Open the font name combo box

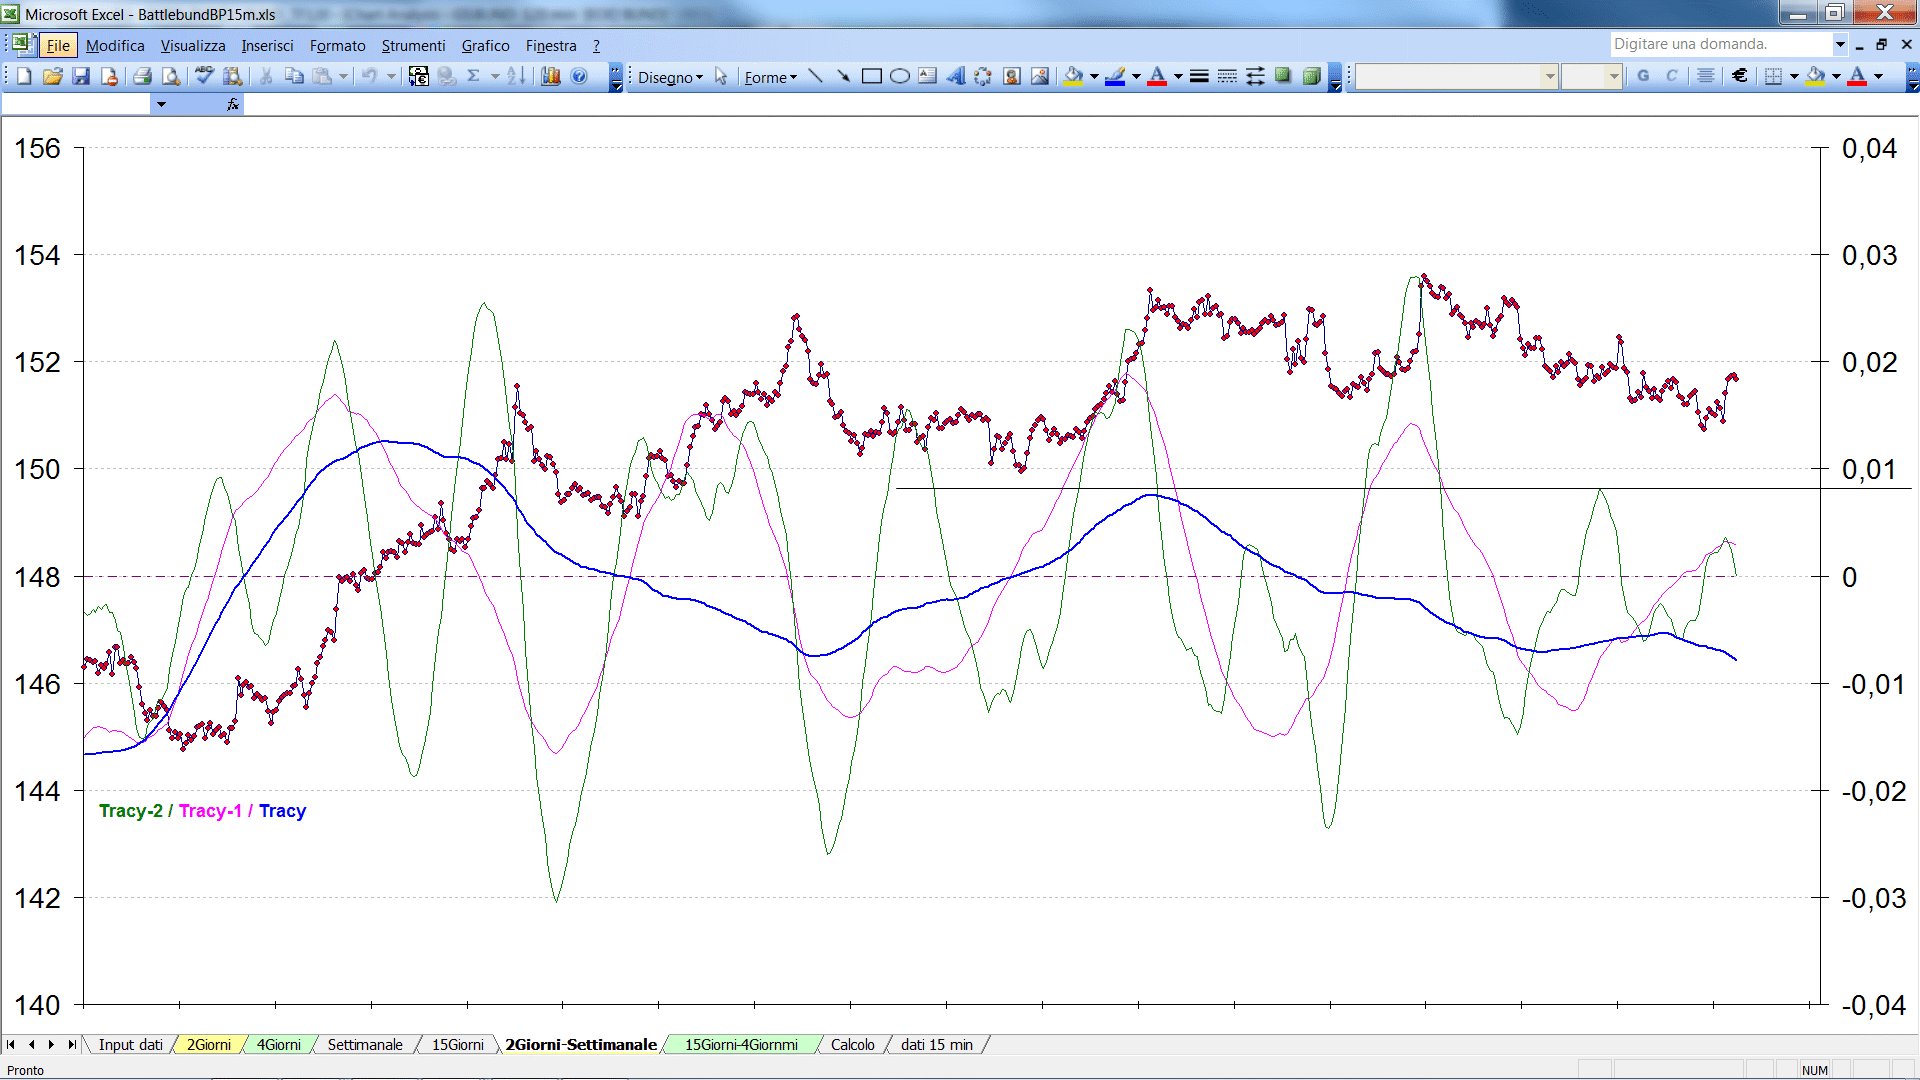coord(1456,76)
